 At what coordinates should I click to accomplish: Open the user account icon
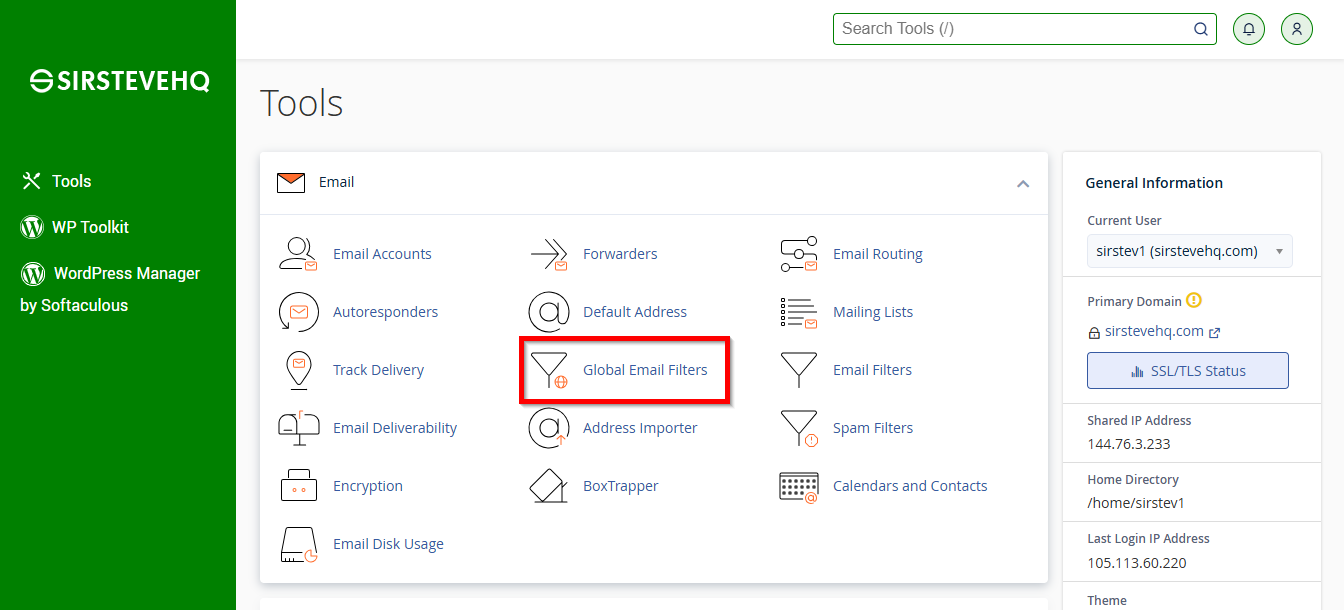[x=1296, y=29]
